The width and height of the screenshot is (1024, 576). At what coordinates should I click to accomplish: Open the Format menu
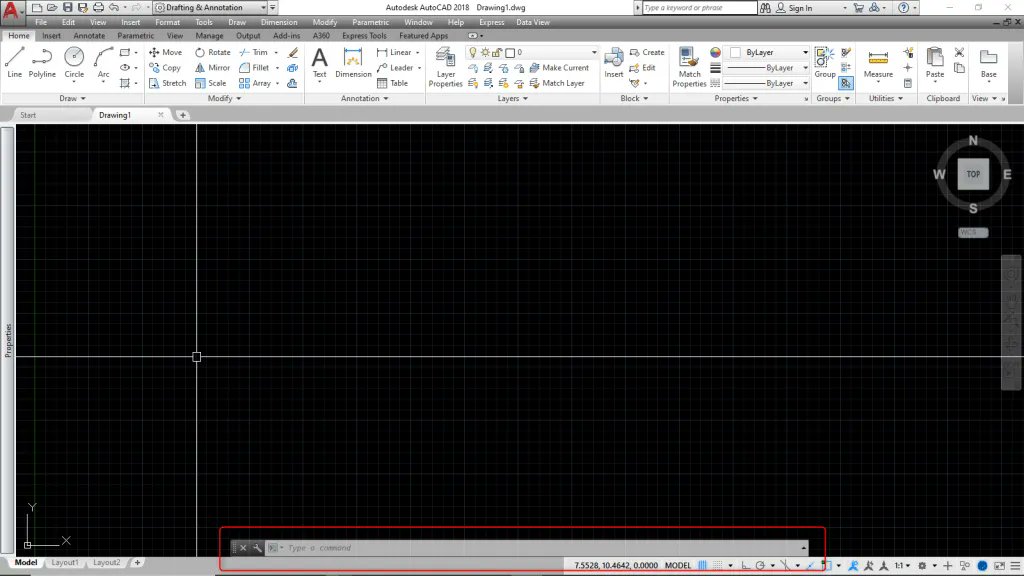click(167, 22)
